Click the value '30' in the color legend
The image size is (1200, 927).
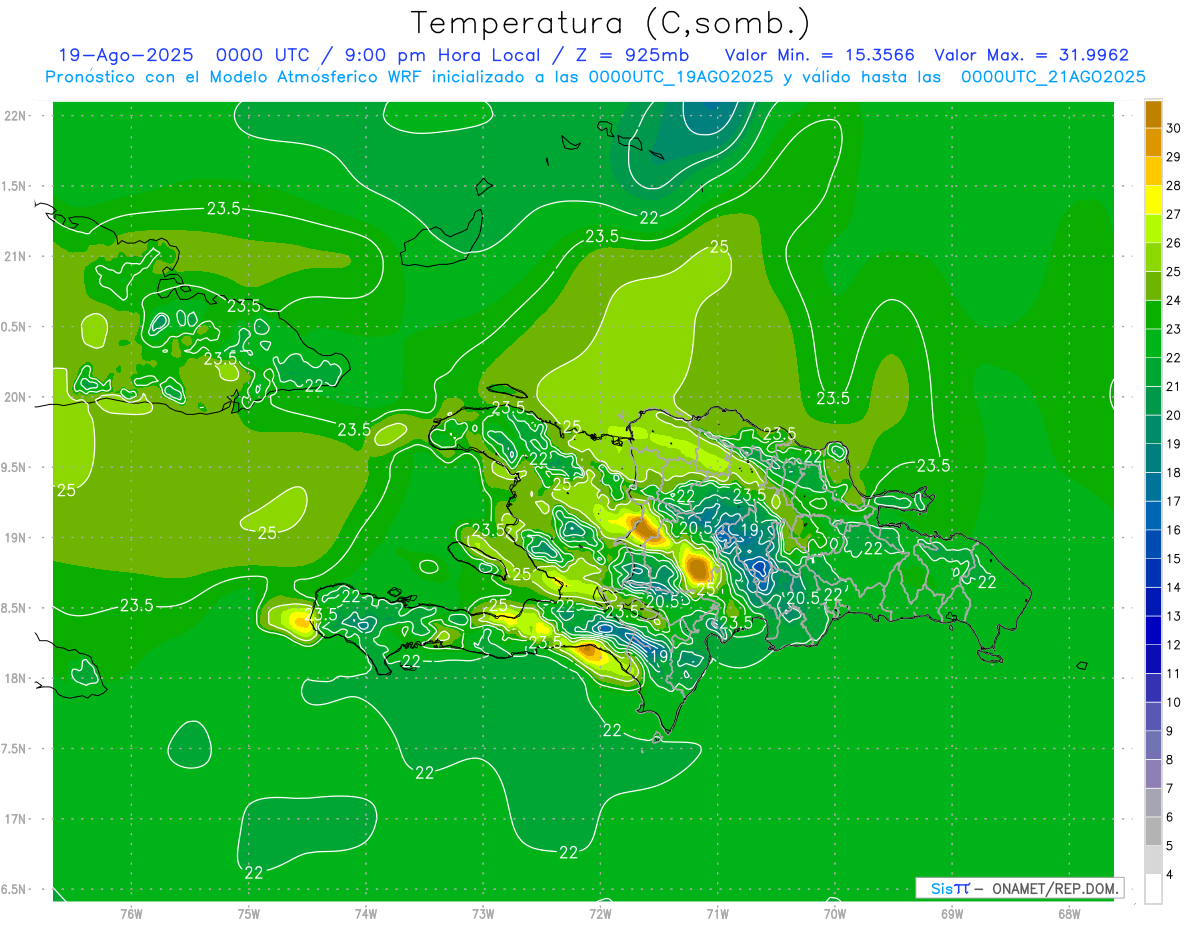tap(1173, 128)
